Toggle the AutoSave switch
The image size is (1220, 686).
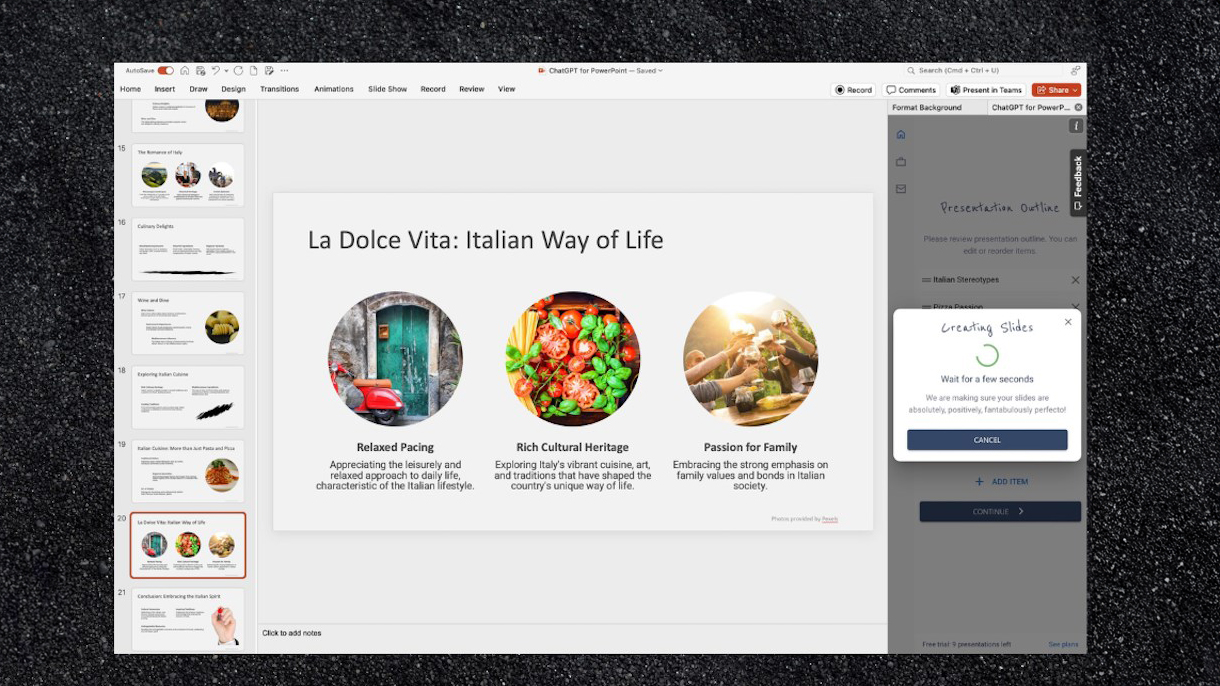pyautogui.click(x=165, y=71)
